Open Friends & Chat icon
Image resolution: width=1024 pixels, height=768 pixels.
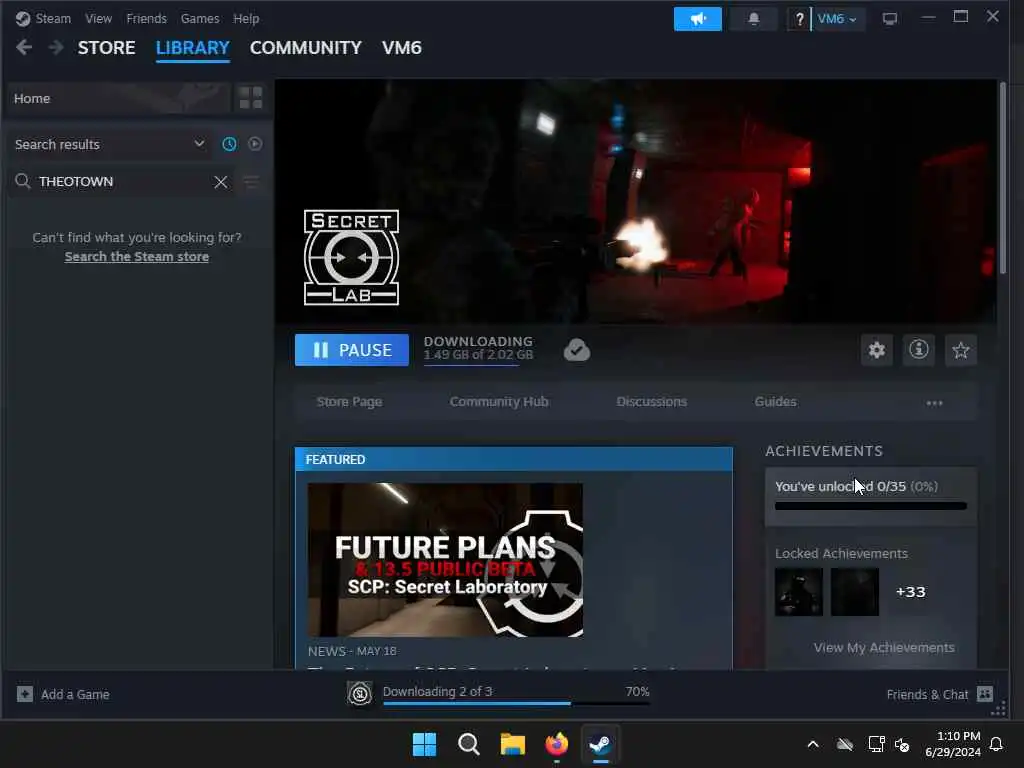985,694
